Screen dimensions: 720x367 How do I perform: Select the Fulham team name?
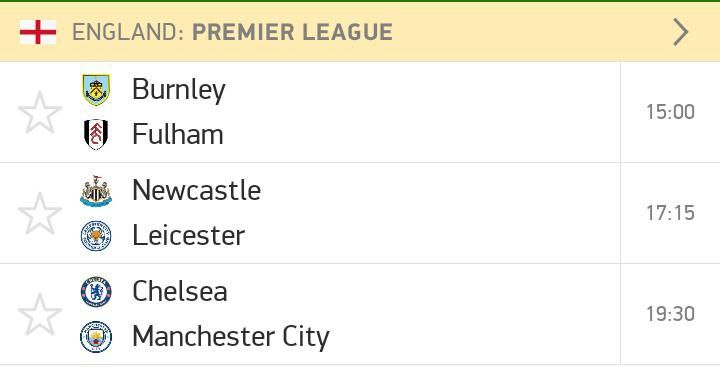pos(178,134)
